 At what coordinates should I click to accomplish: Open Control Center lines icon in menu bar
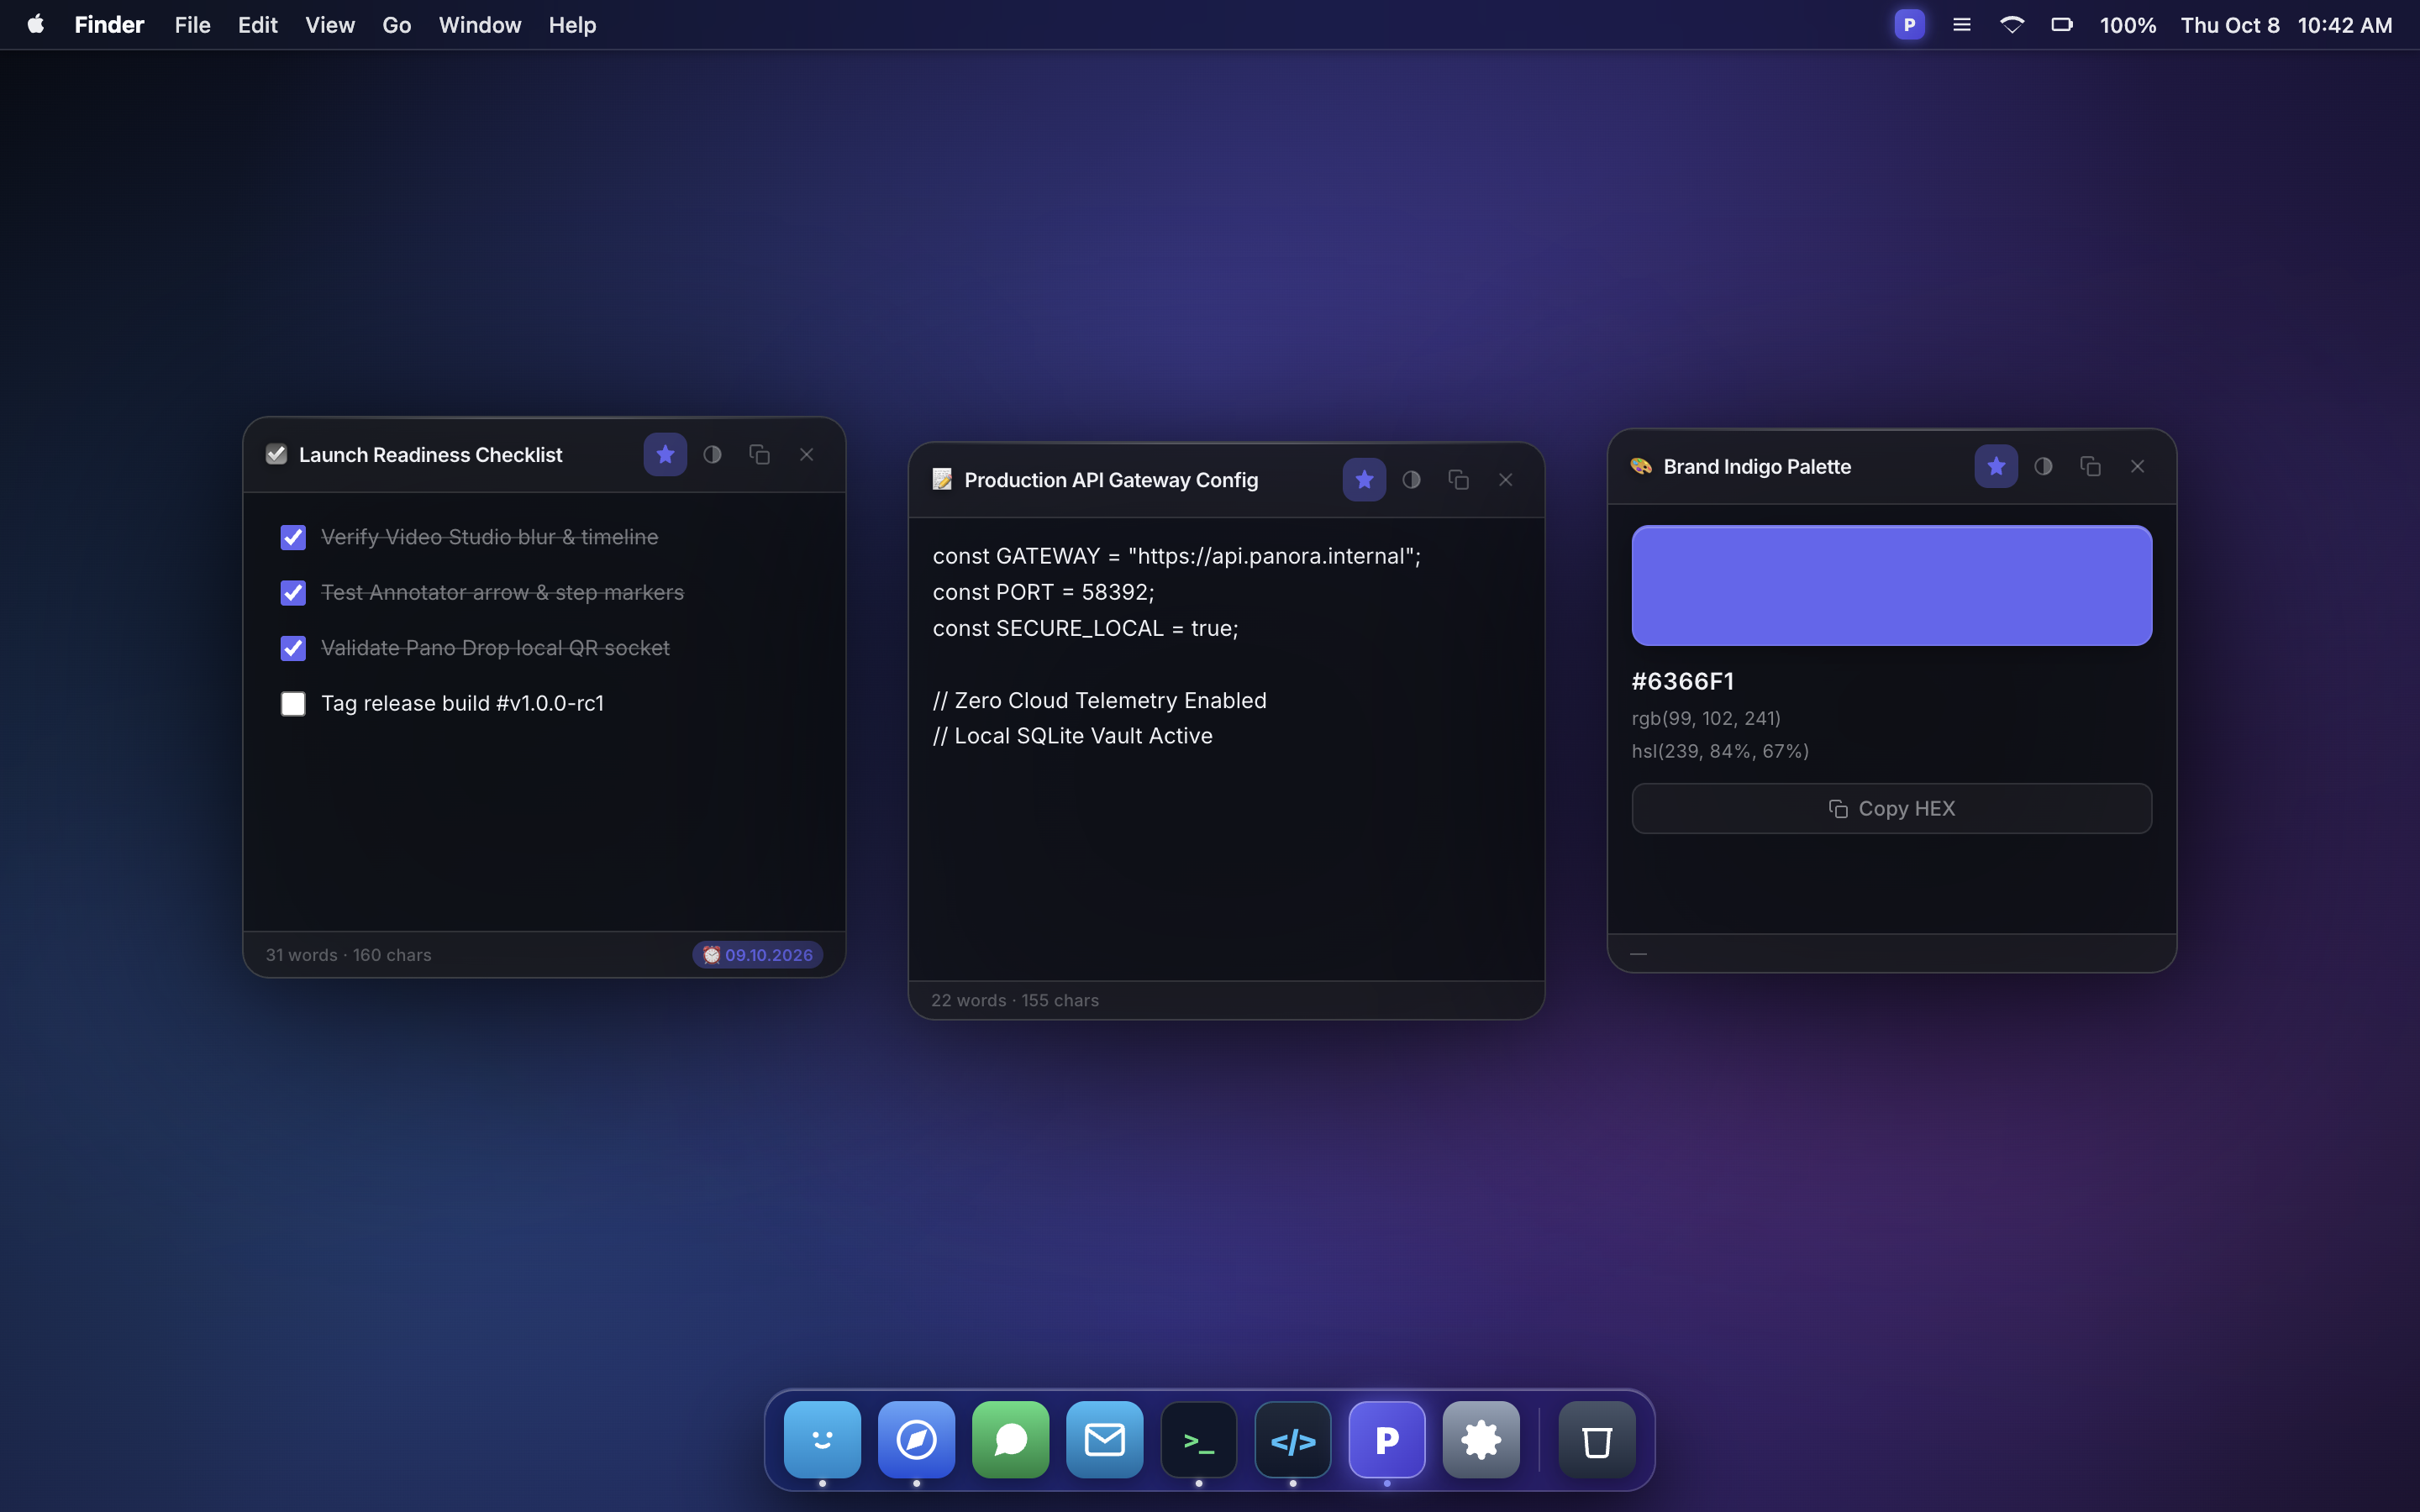[x=1962, y=25]
